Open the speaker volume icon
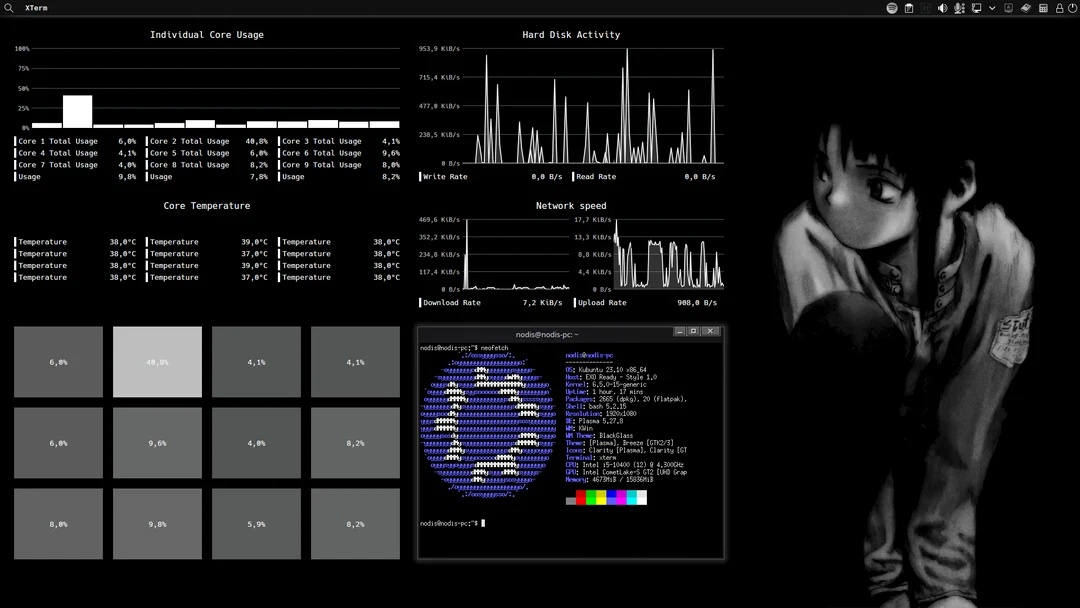 click(942, 8)
